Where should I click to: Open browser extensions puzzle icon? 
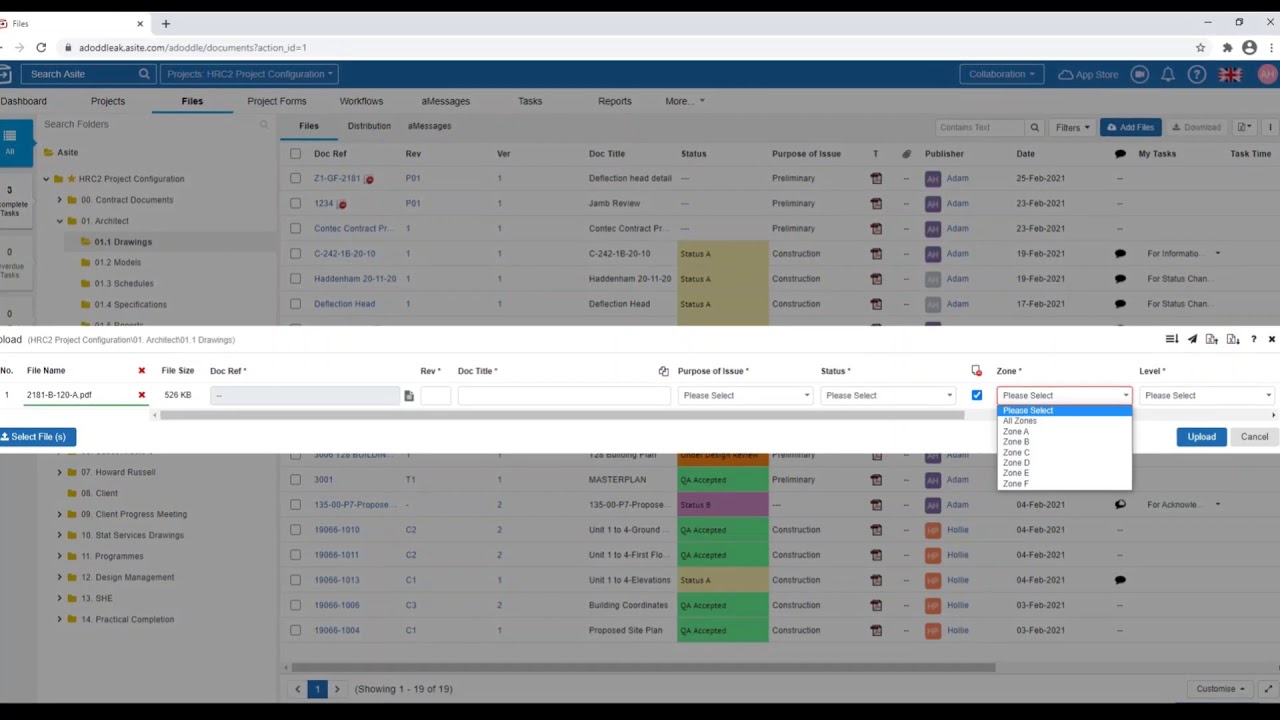pyautogui.click(x=1227, y=47)
